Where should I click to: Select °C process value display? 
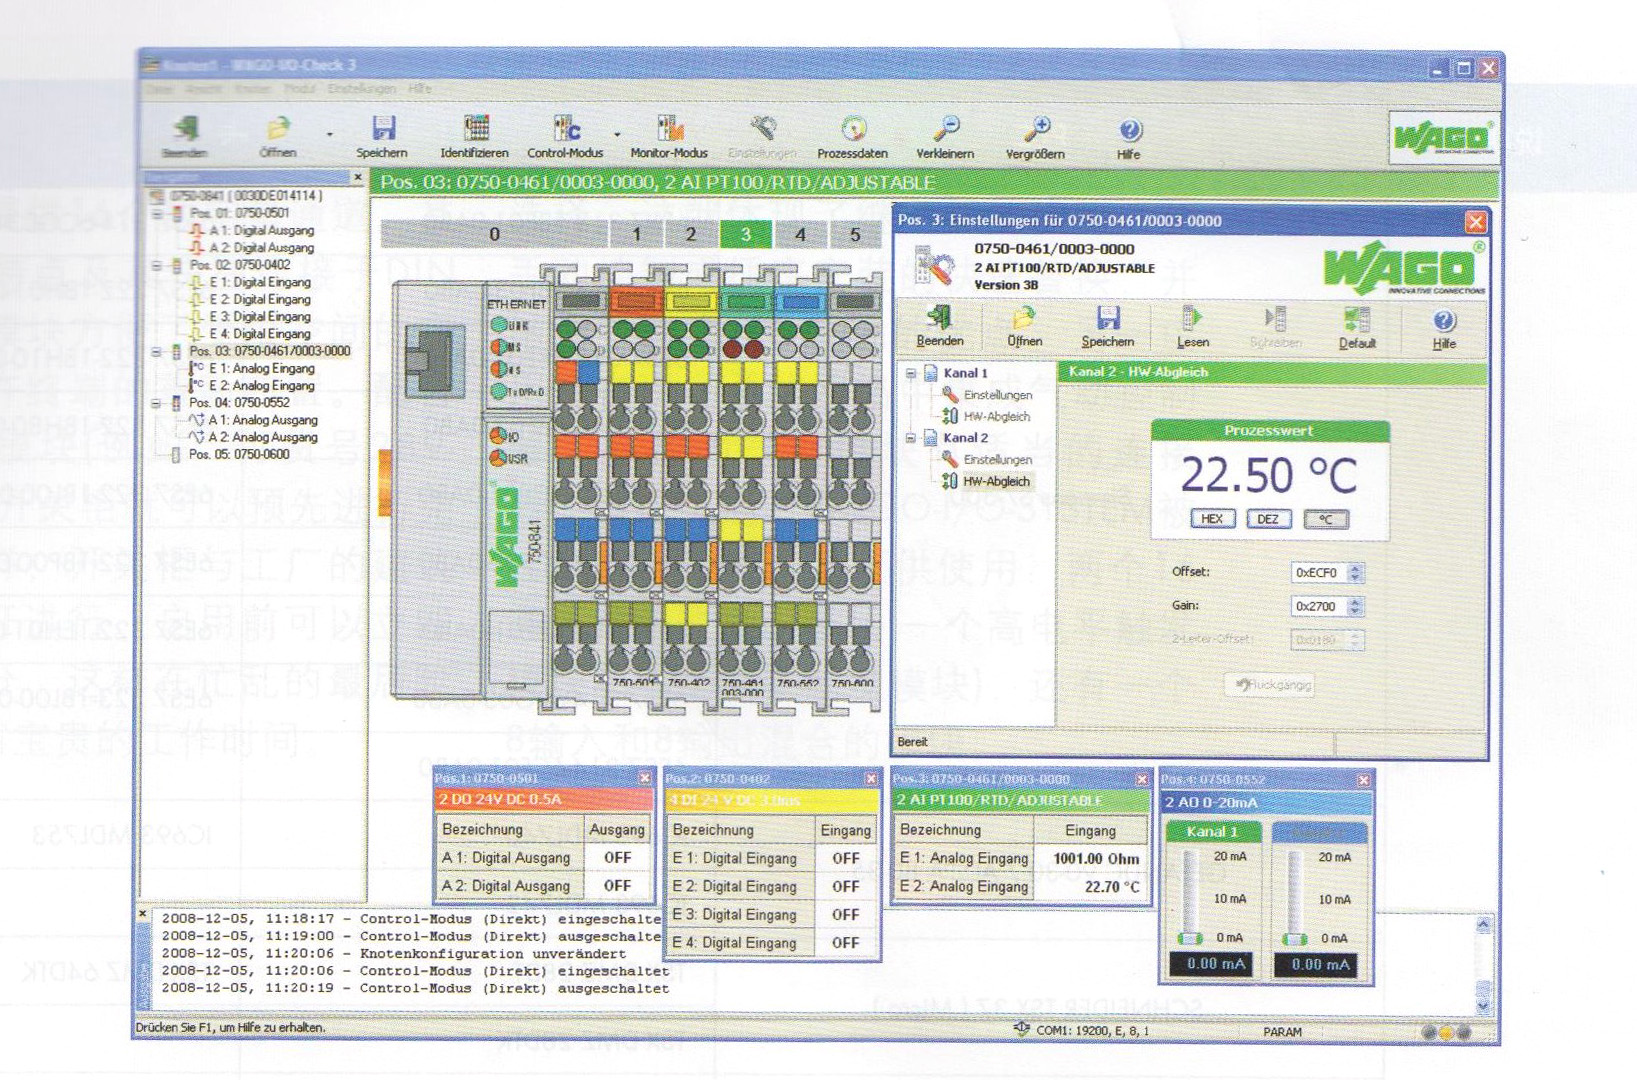(1325, 519)
